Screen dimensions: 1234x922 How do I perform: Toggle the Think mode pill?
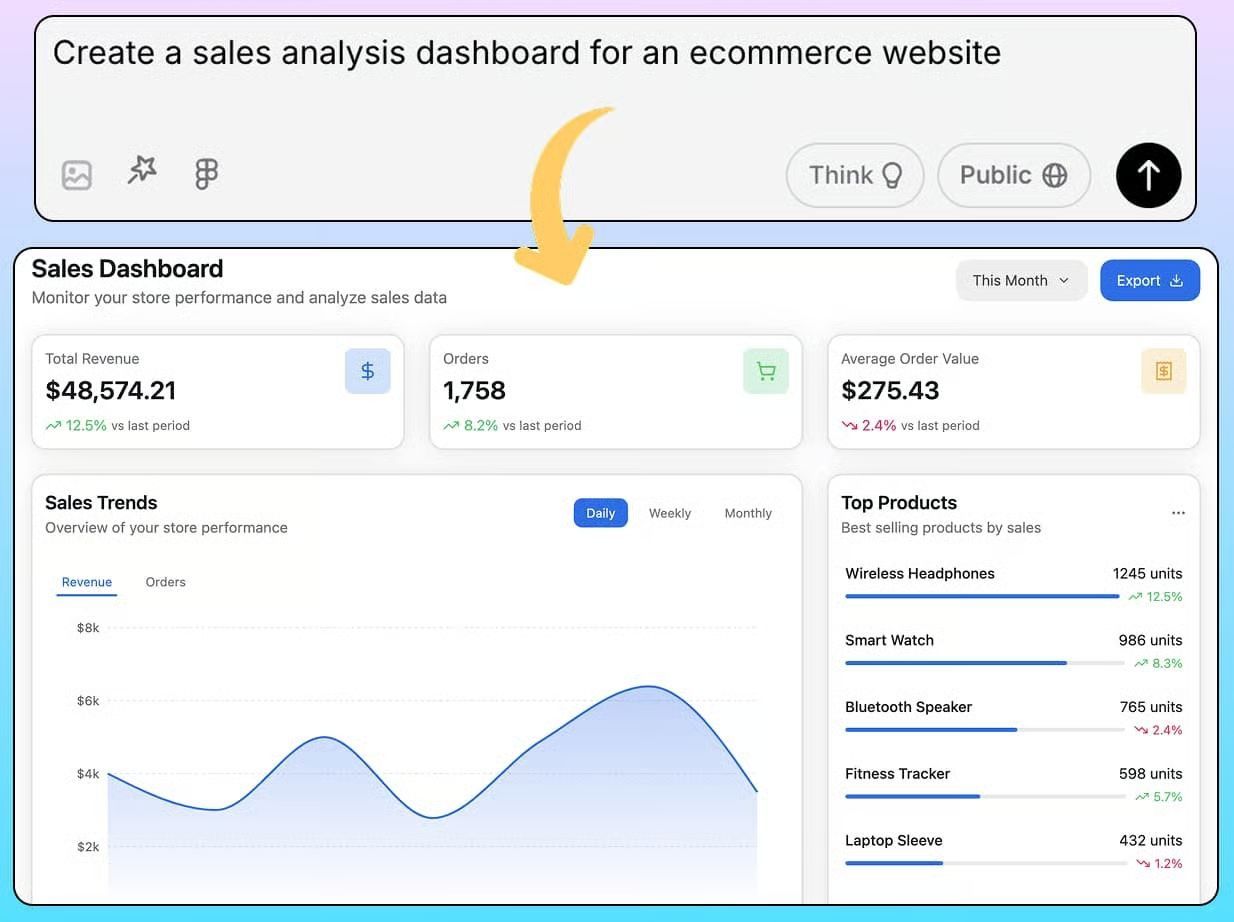click(x=855, y=175)
